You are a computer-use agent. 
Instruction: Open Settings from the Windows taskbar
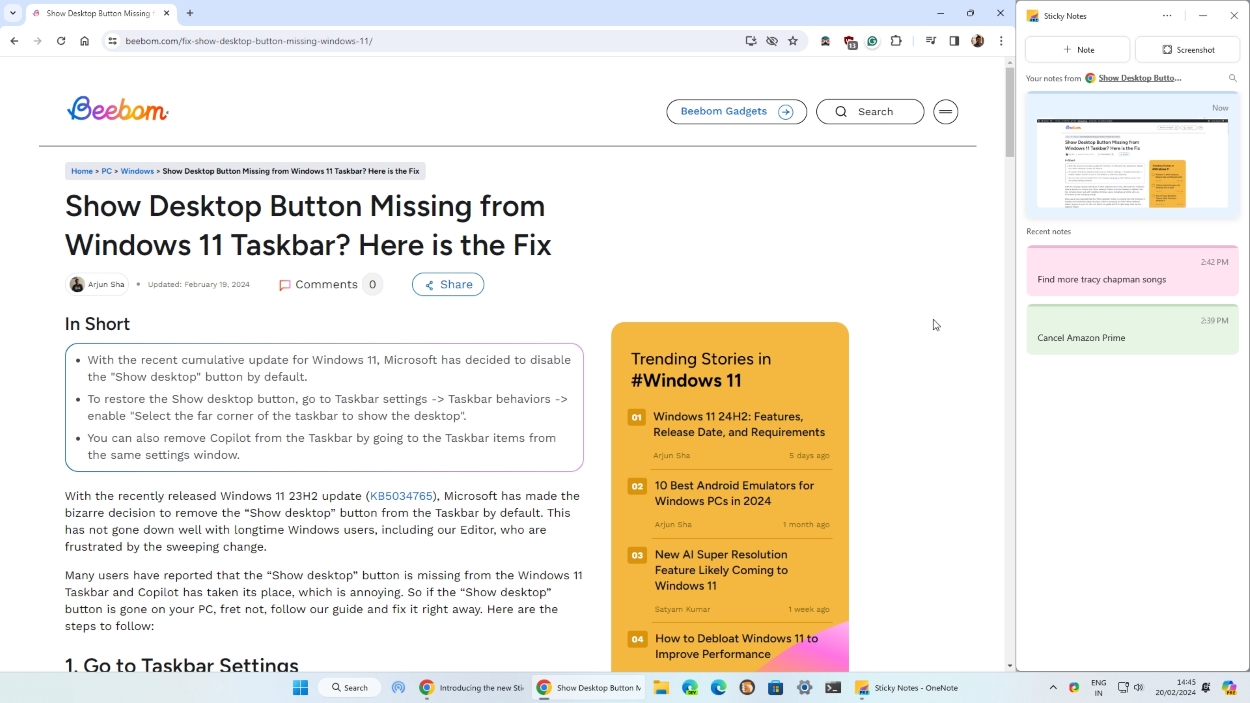click(804, 688)
